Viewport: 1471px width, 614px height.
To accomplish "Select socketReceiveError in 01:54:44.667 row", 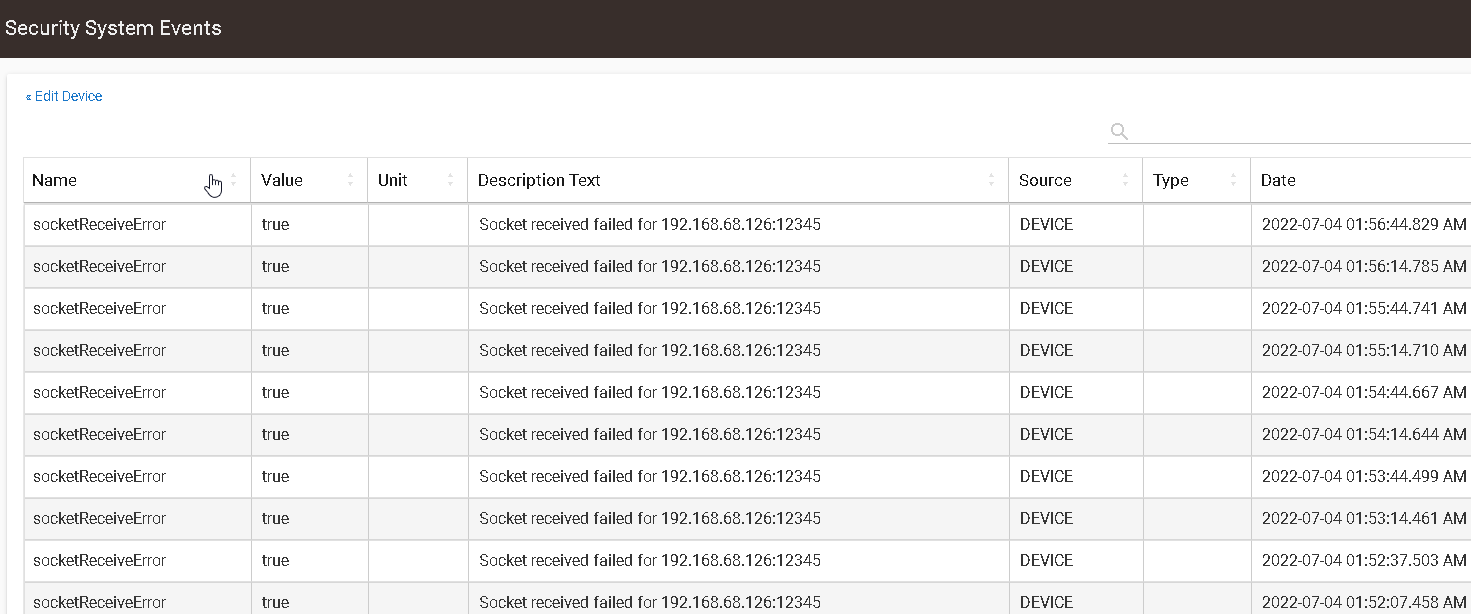I will pos(99,393).
